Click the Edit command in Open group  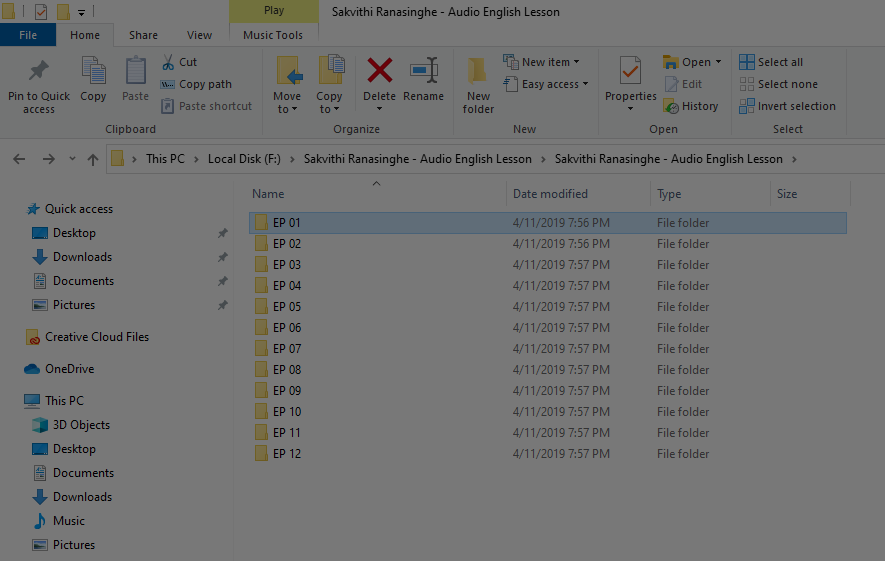pyautogui.click(x=683, y=84)
